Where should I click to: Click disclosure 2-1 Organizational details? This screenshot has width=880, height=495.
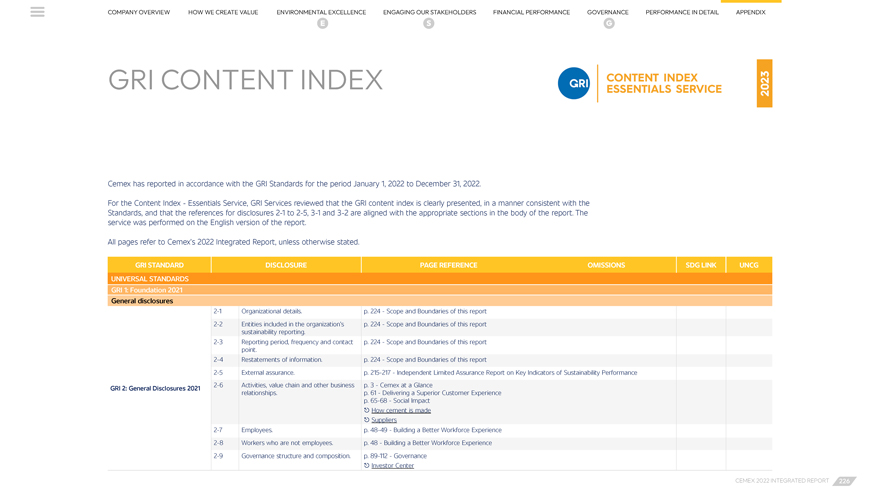pyautogui.click(x=272, y=311)
